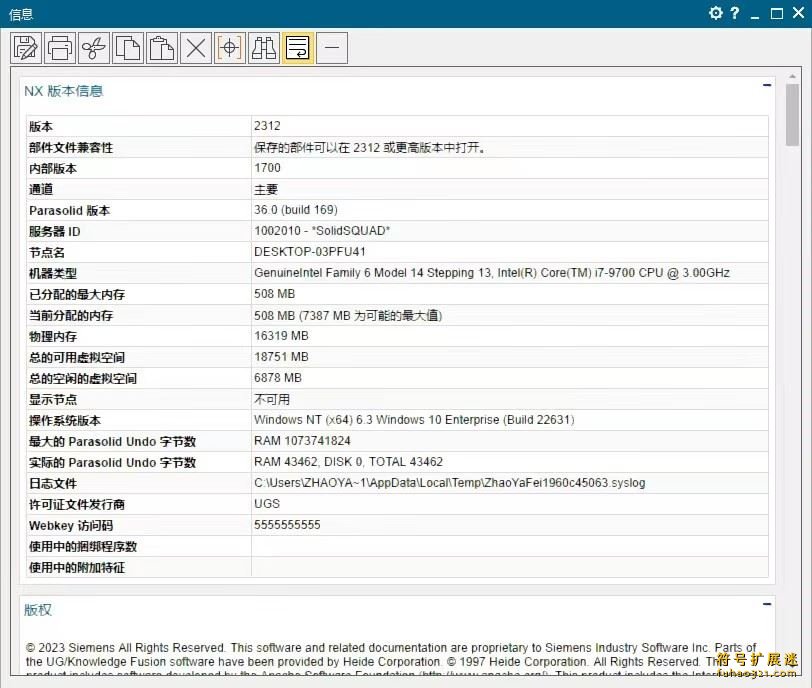The width and height of the screenshot is (812, 688).
Task: Open find with the binoculars icon
Action: tap(263, 47)
